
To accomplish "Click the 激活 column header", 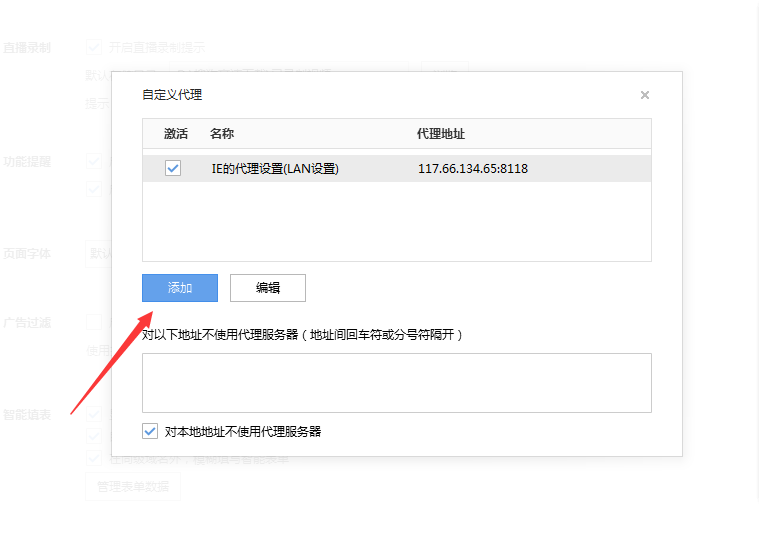I will pos(176,134).
